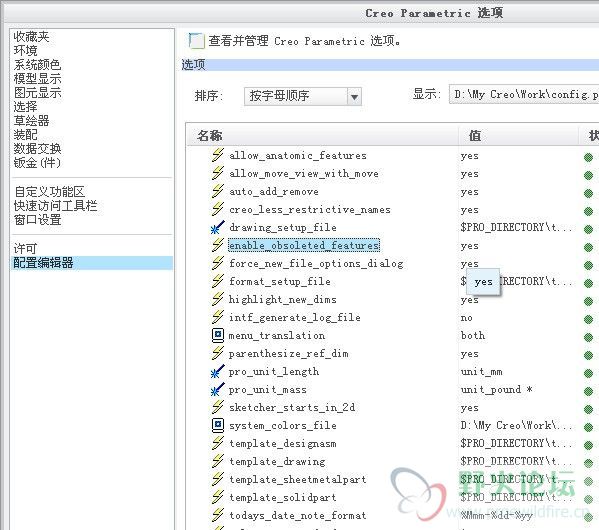599x530 pixels.
Task: Select the pro_unit_length option name
Action: click(274, 371)
